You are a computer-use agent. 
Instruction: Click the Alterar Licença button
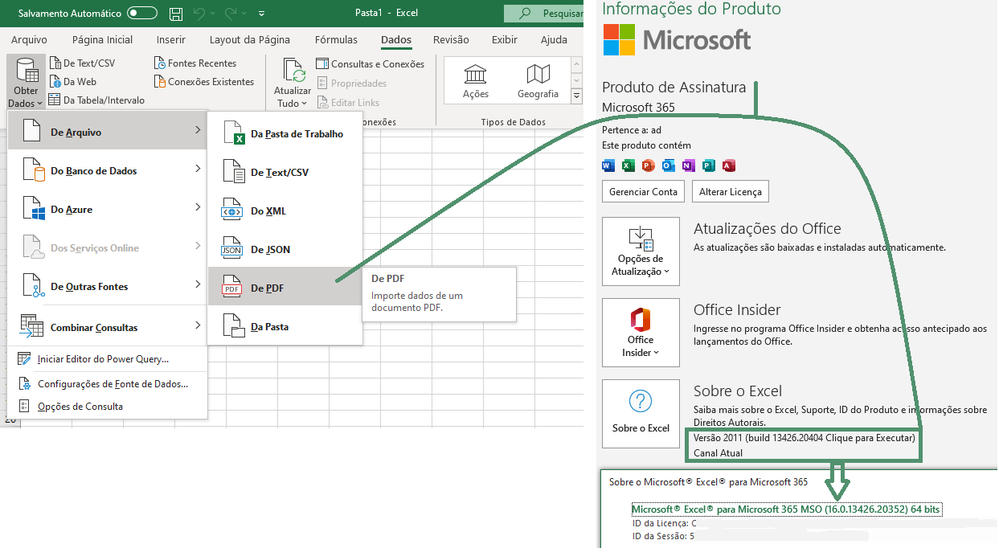(x=730, y=191)
